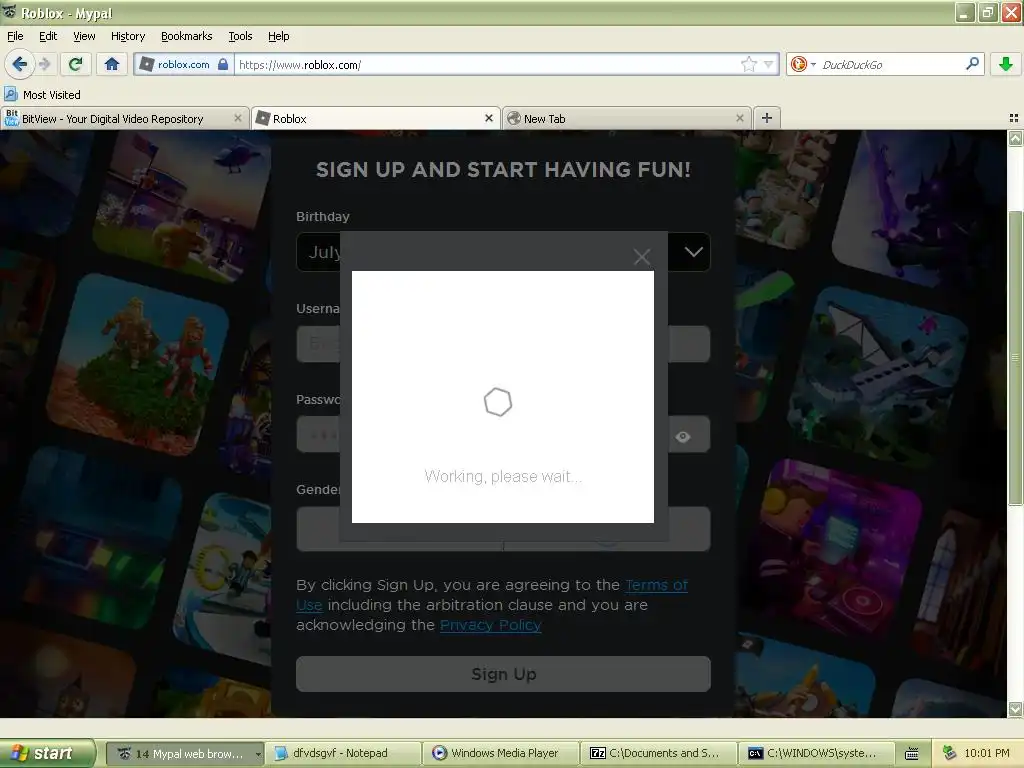Screen dimensions: 1024x768
Task: Open Most Visited bookmarks folder
Action: click(x=42, y=95)
